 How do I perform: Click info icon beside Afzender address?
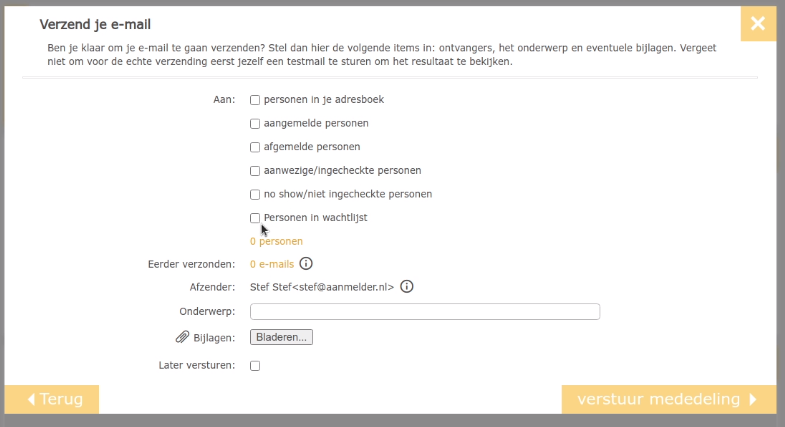(x=407, y=286)
